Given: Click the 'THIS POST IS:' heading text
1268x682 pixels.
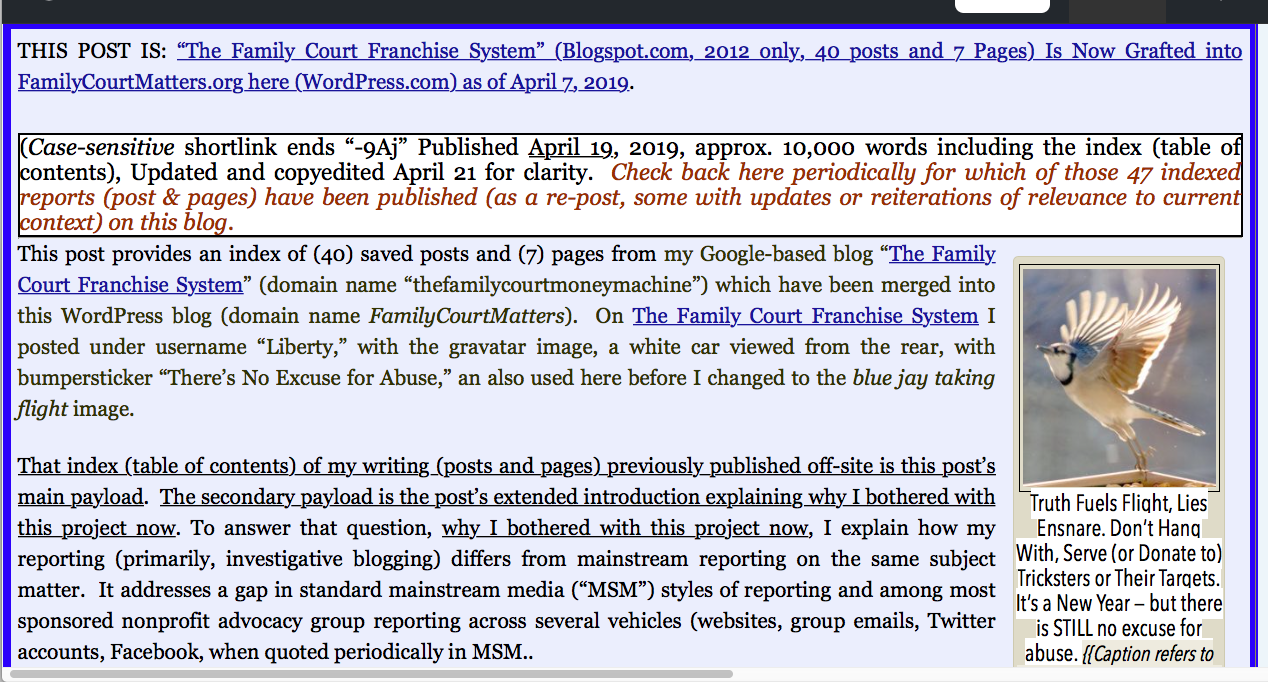Looking at the screenshot, I should click(93, 51).
